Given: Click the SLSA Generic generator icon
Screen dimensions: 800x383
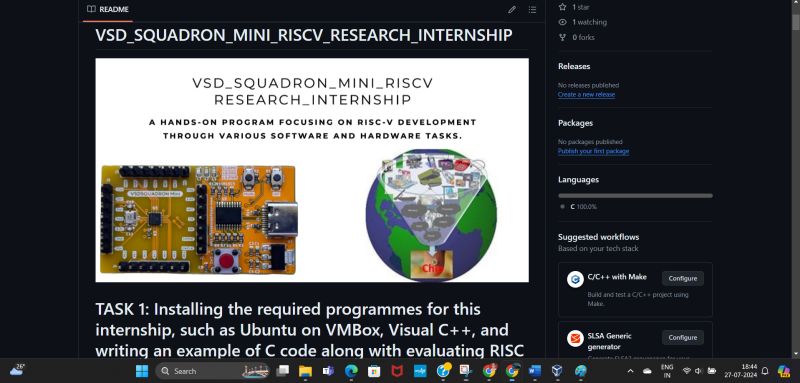Looking at the screenshot, I should click(575, 338).
